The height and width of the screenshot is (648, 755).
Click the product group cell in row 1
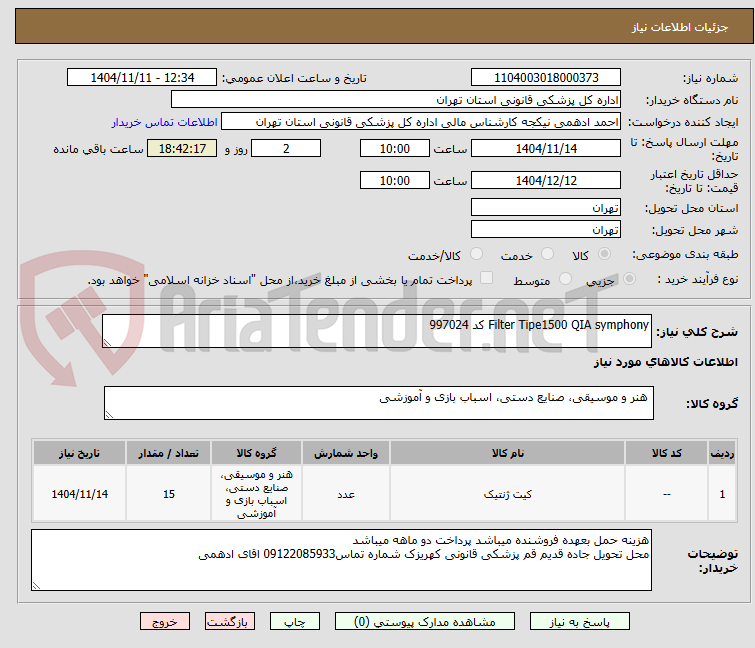coord(256,494)
